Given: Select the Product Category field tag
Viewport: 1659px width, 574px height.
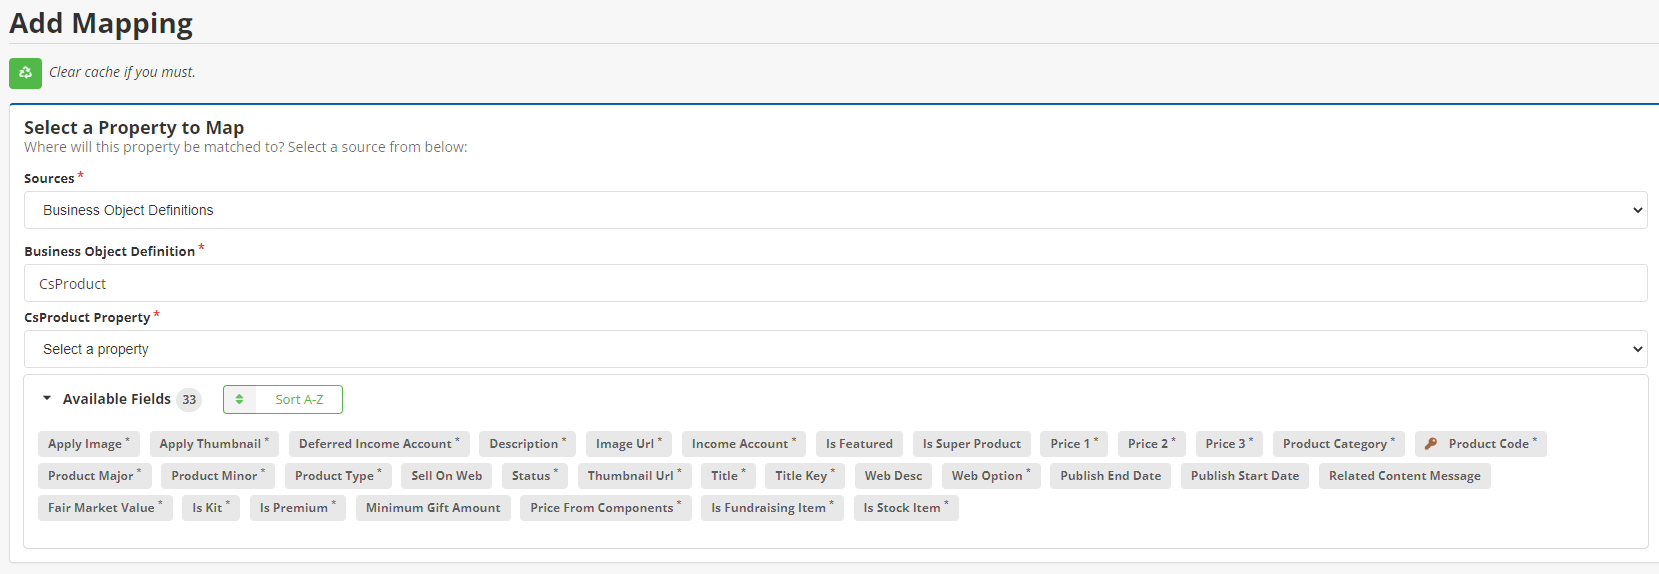Looking at the screenshot, I should click(1338, 444).
